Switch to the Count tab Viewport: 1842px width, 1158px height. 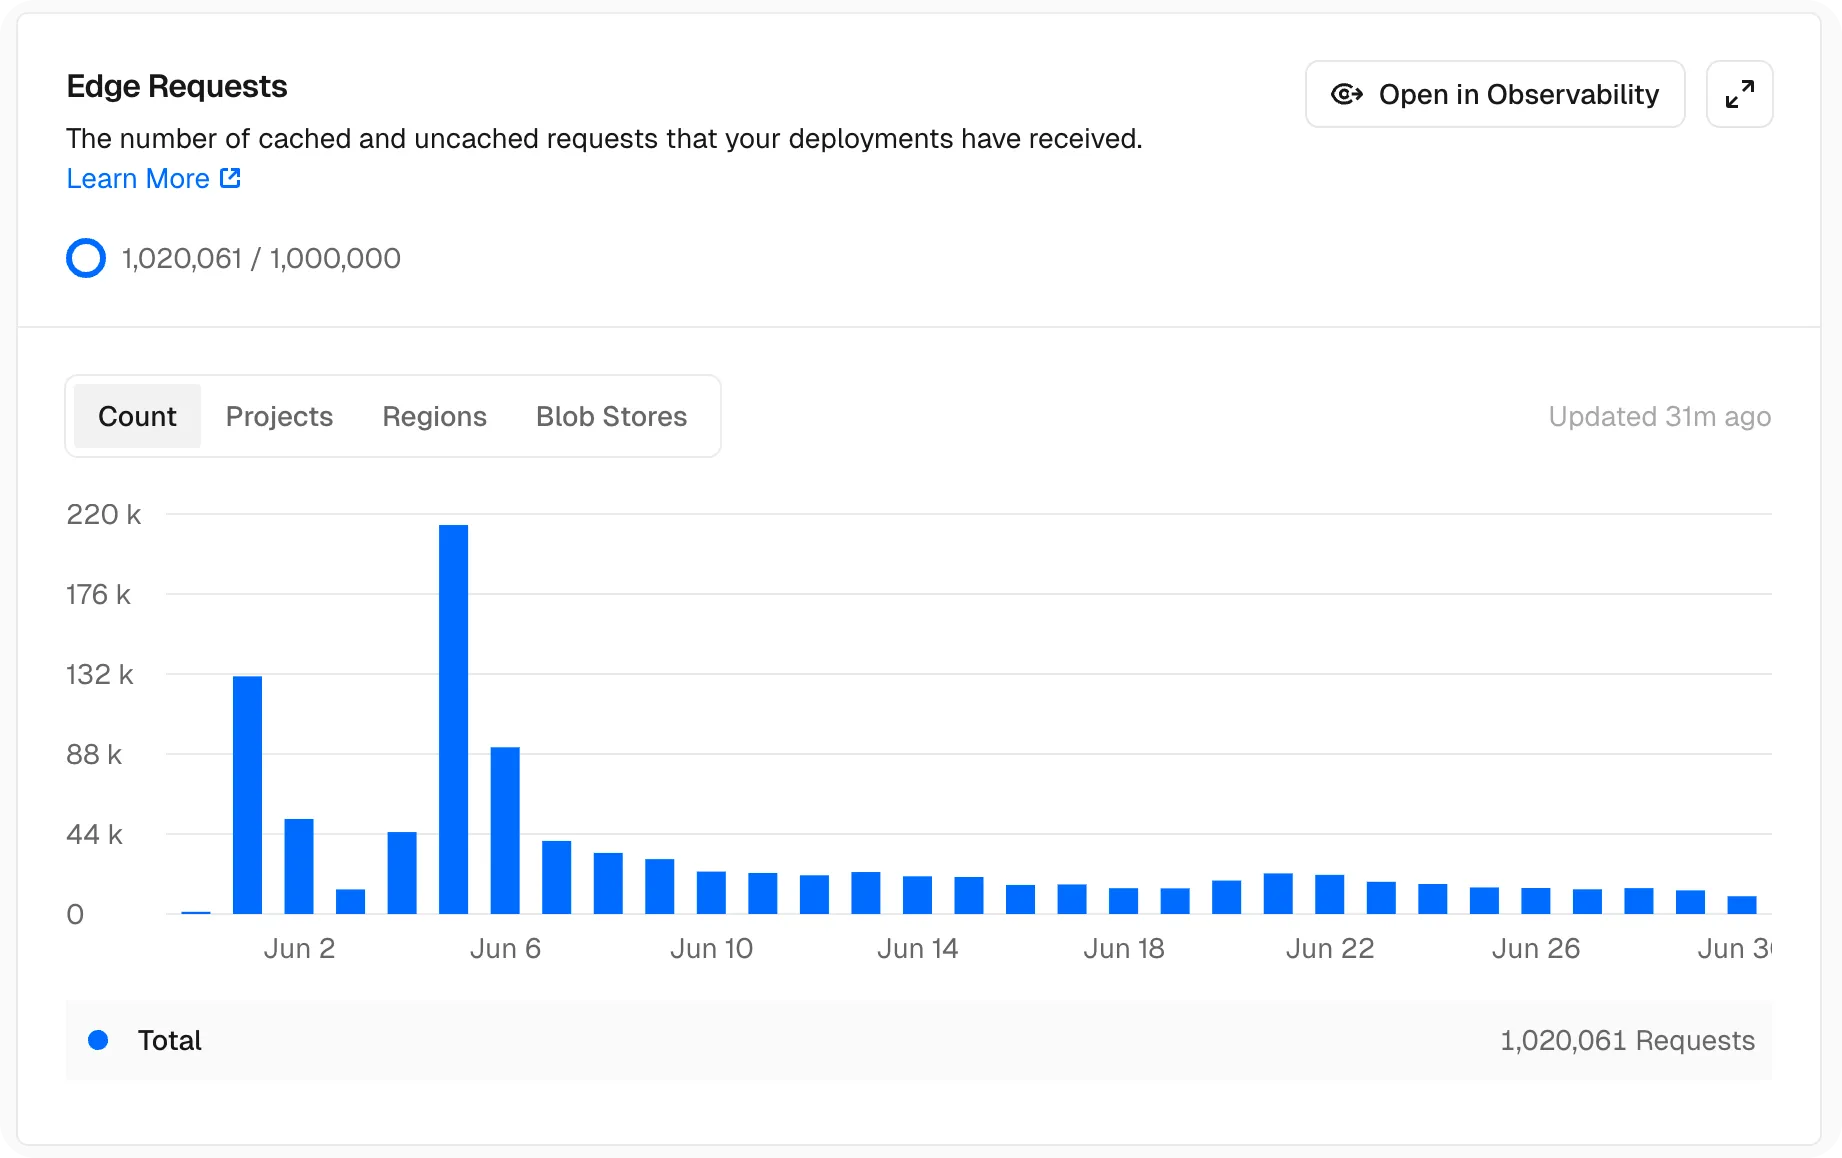137,416
